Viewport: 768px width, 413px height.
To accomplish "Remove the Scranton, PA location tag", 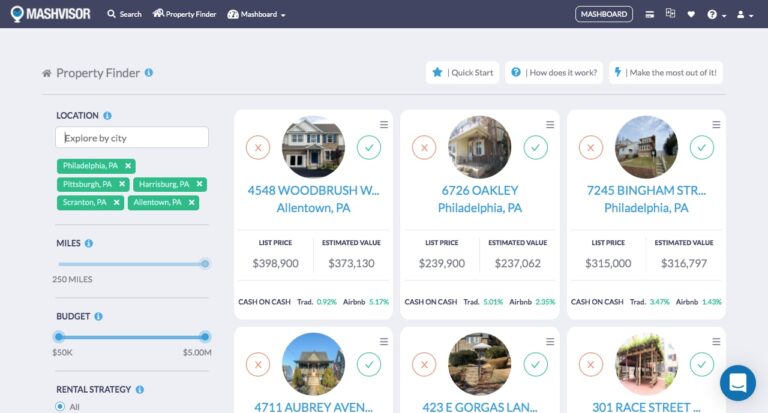I will coord(117,202).
